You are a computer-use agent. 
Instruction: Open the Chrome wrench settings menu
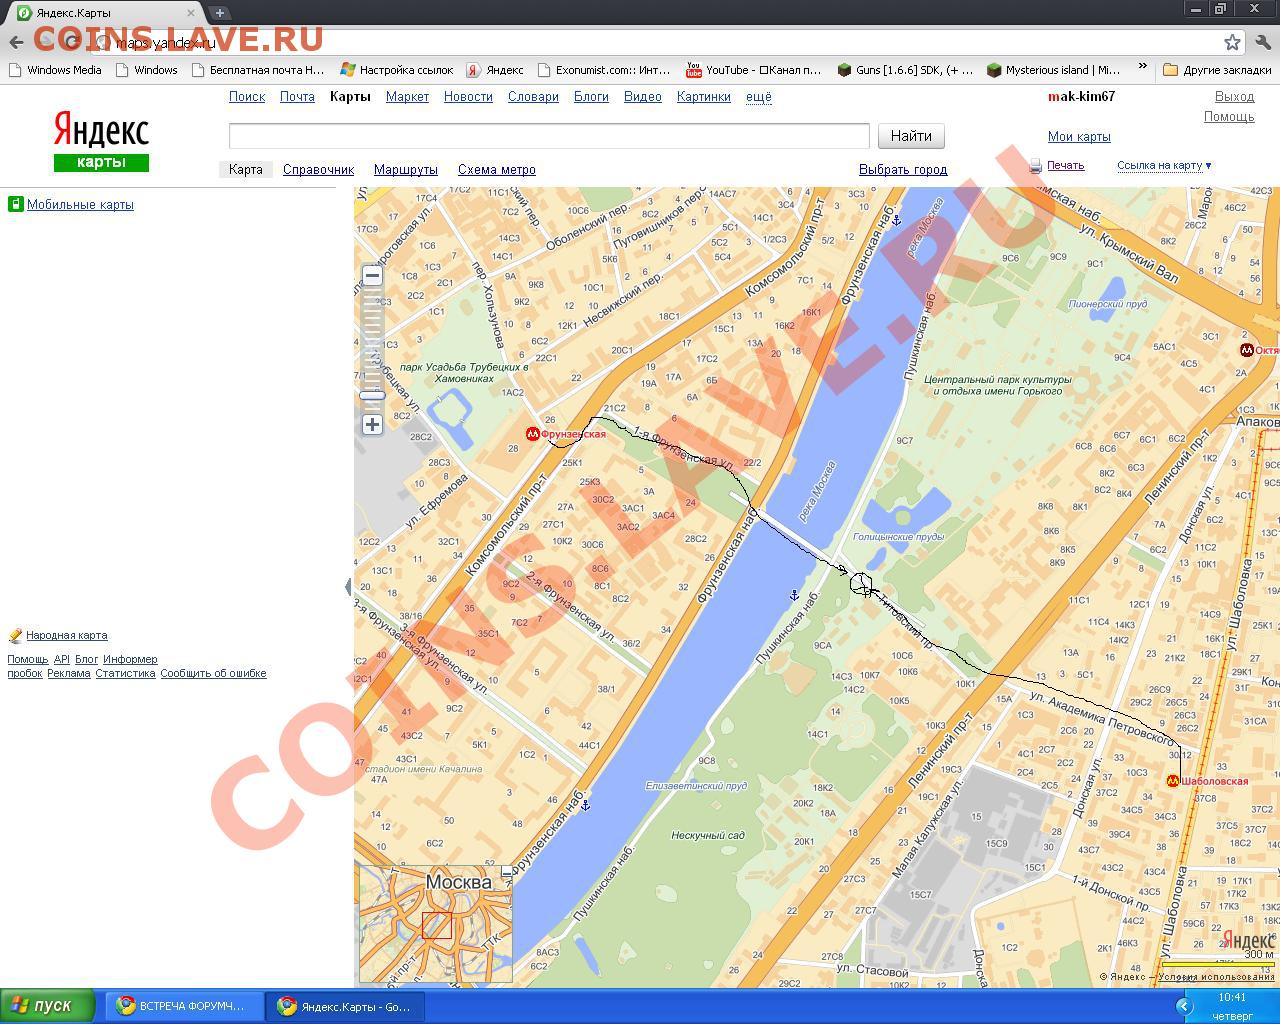click(1263, 42)
